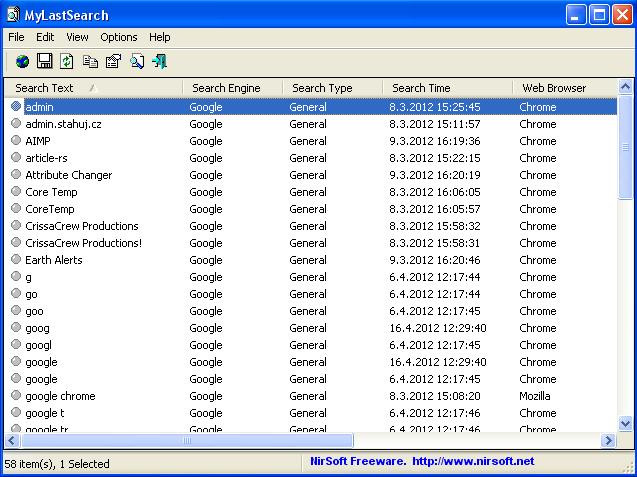Viewport: 637px width, 477px height.
Task: Click the round icon beside 'google t'
Action: [16, 412]
